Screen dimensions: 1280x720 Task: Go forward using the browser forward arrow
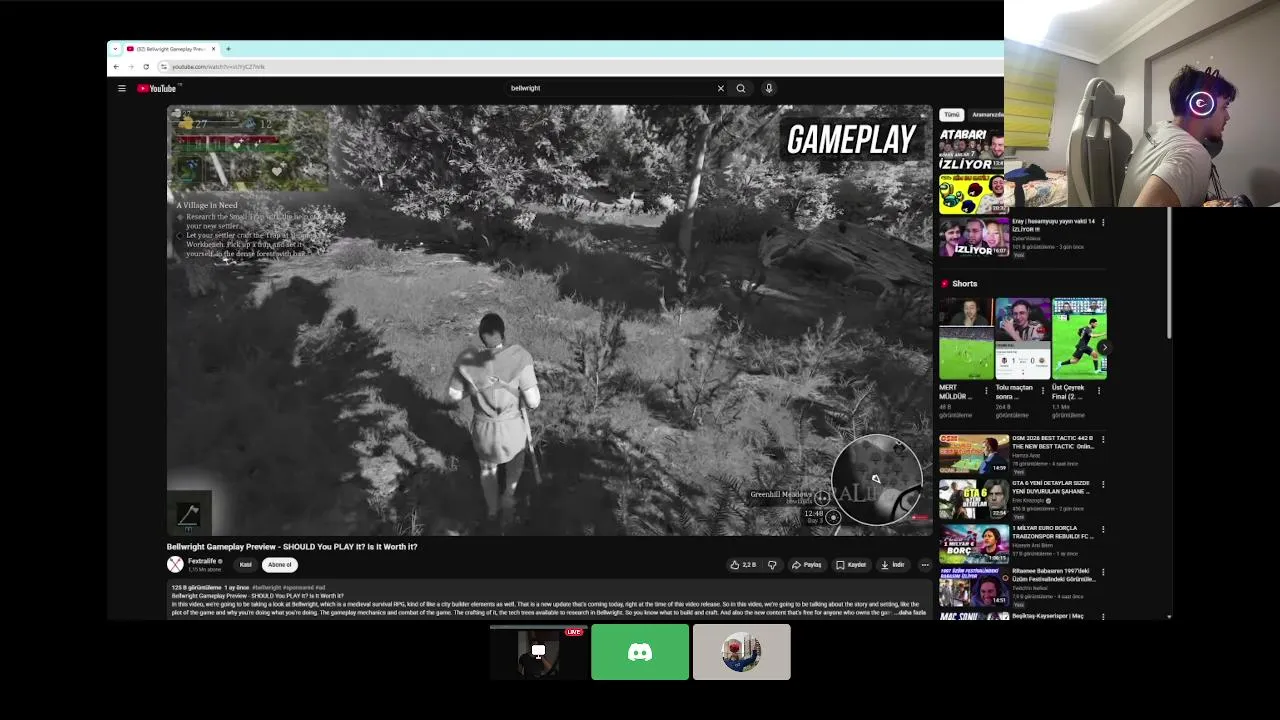[131, 67]
